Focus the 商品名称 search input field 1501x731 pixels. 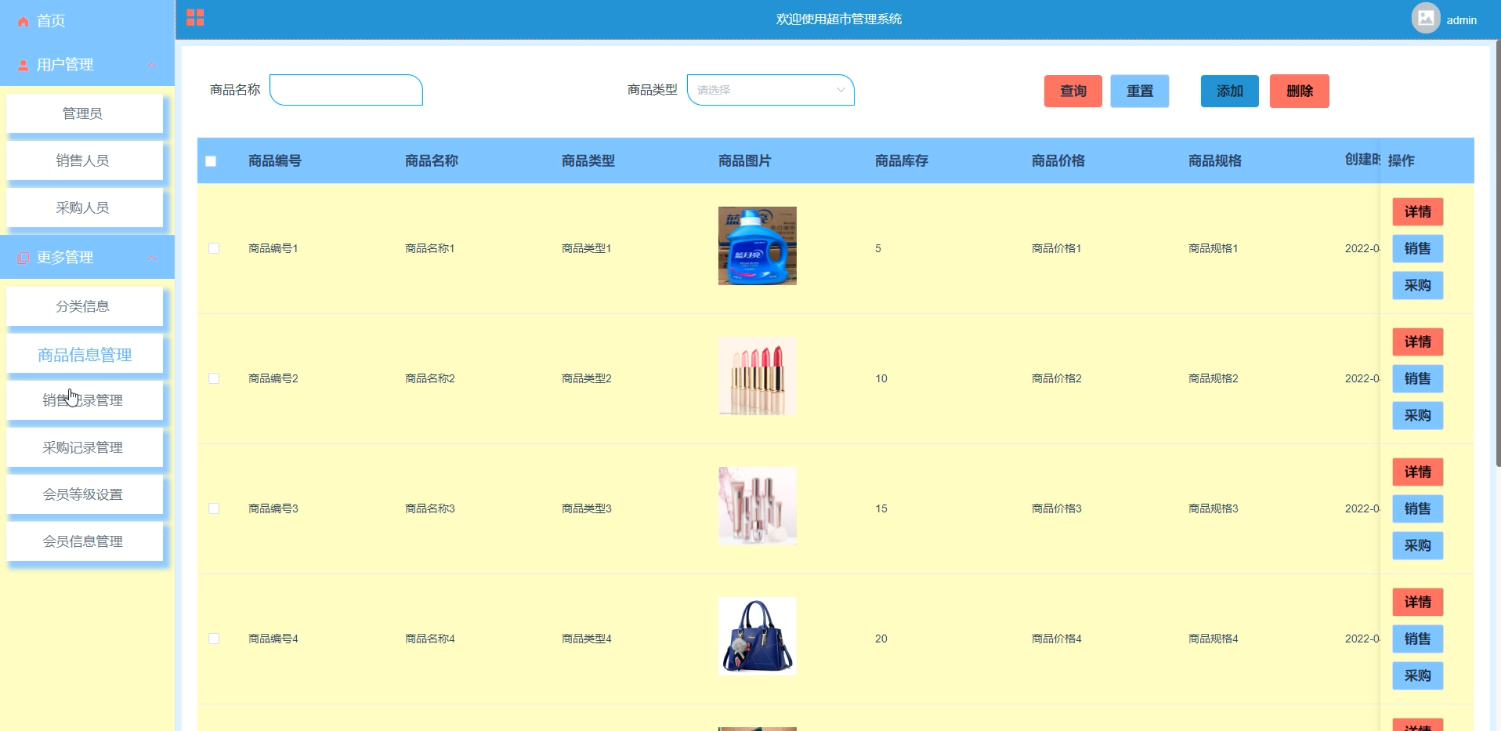(346, 90)
